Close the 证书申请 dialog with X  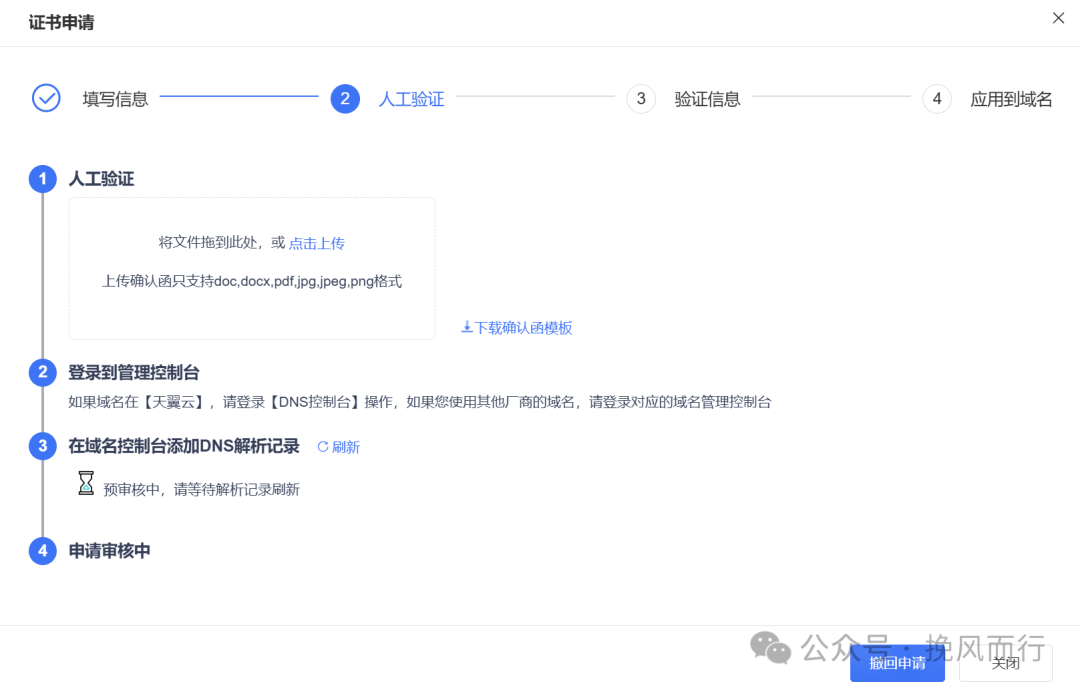(1058, 18)
